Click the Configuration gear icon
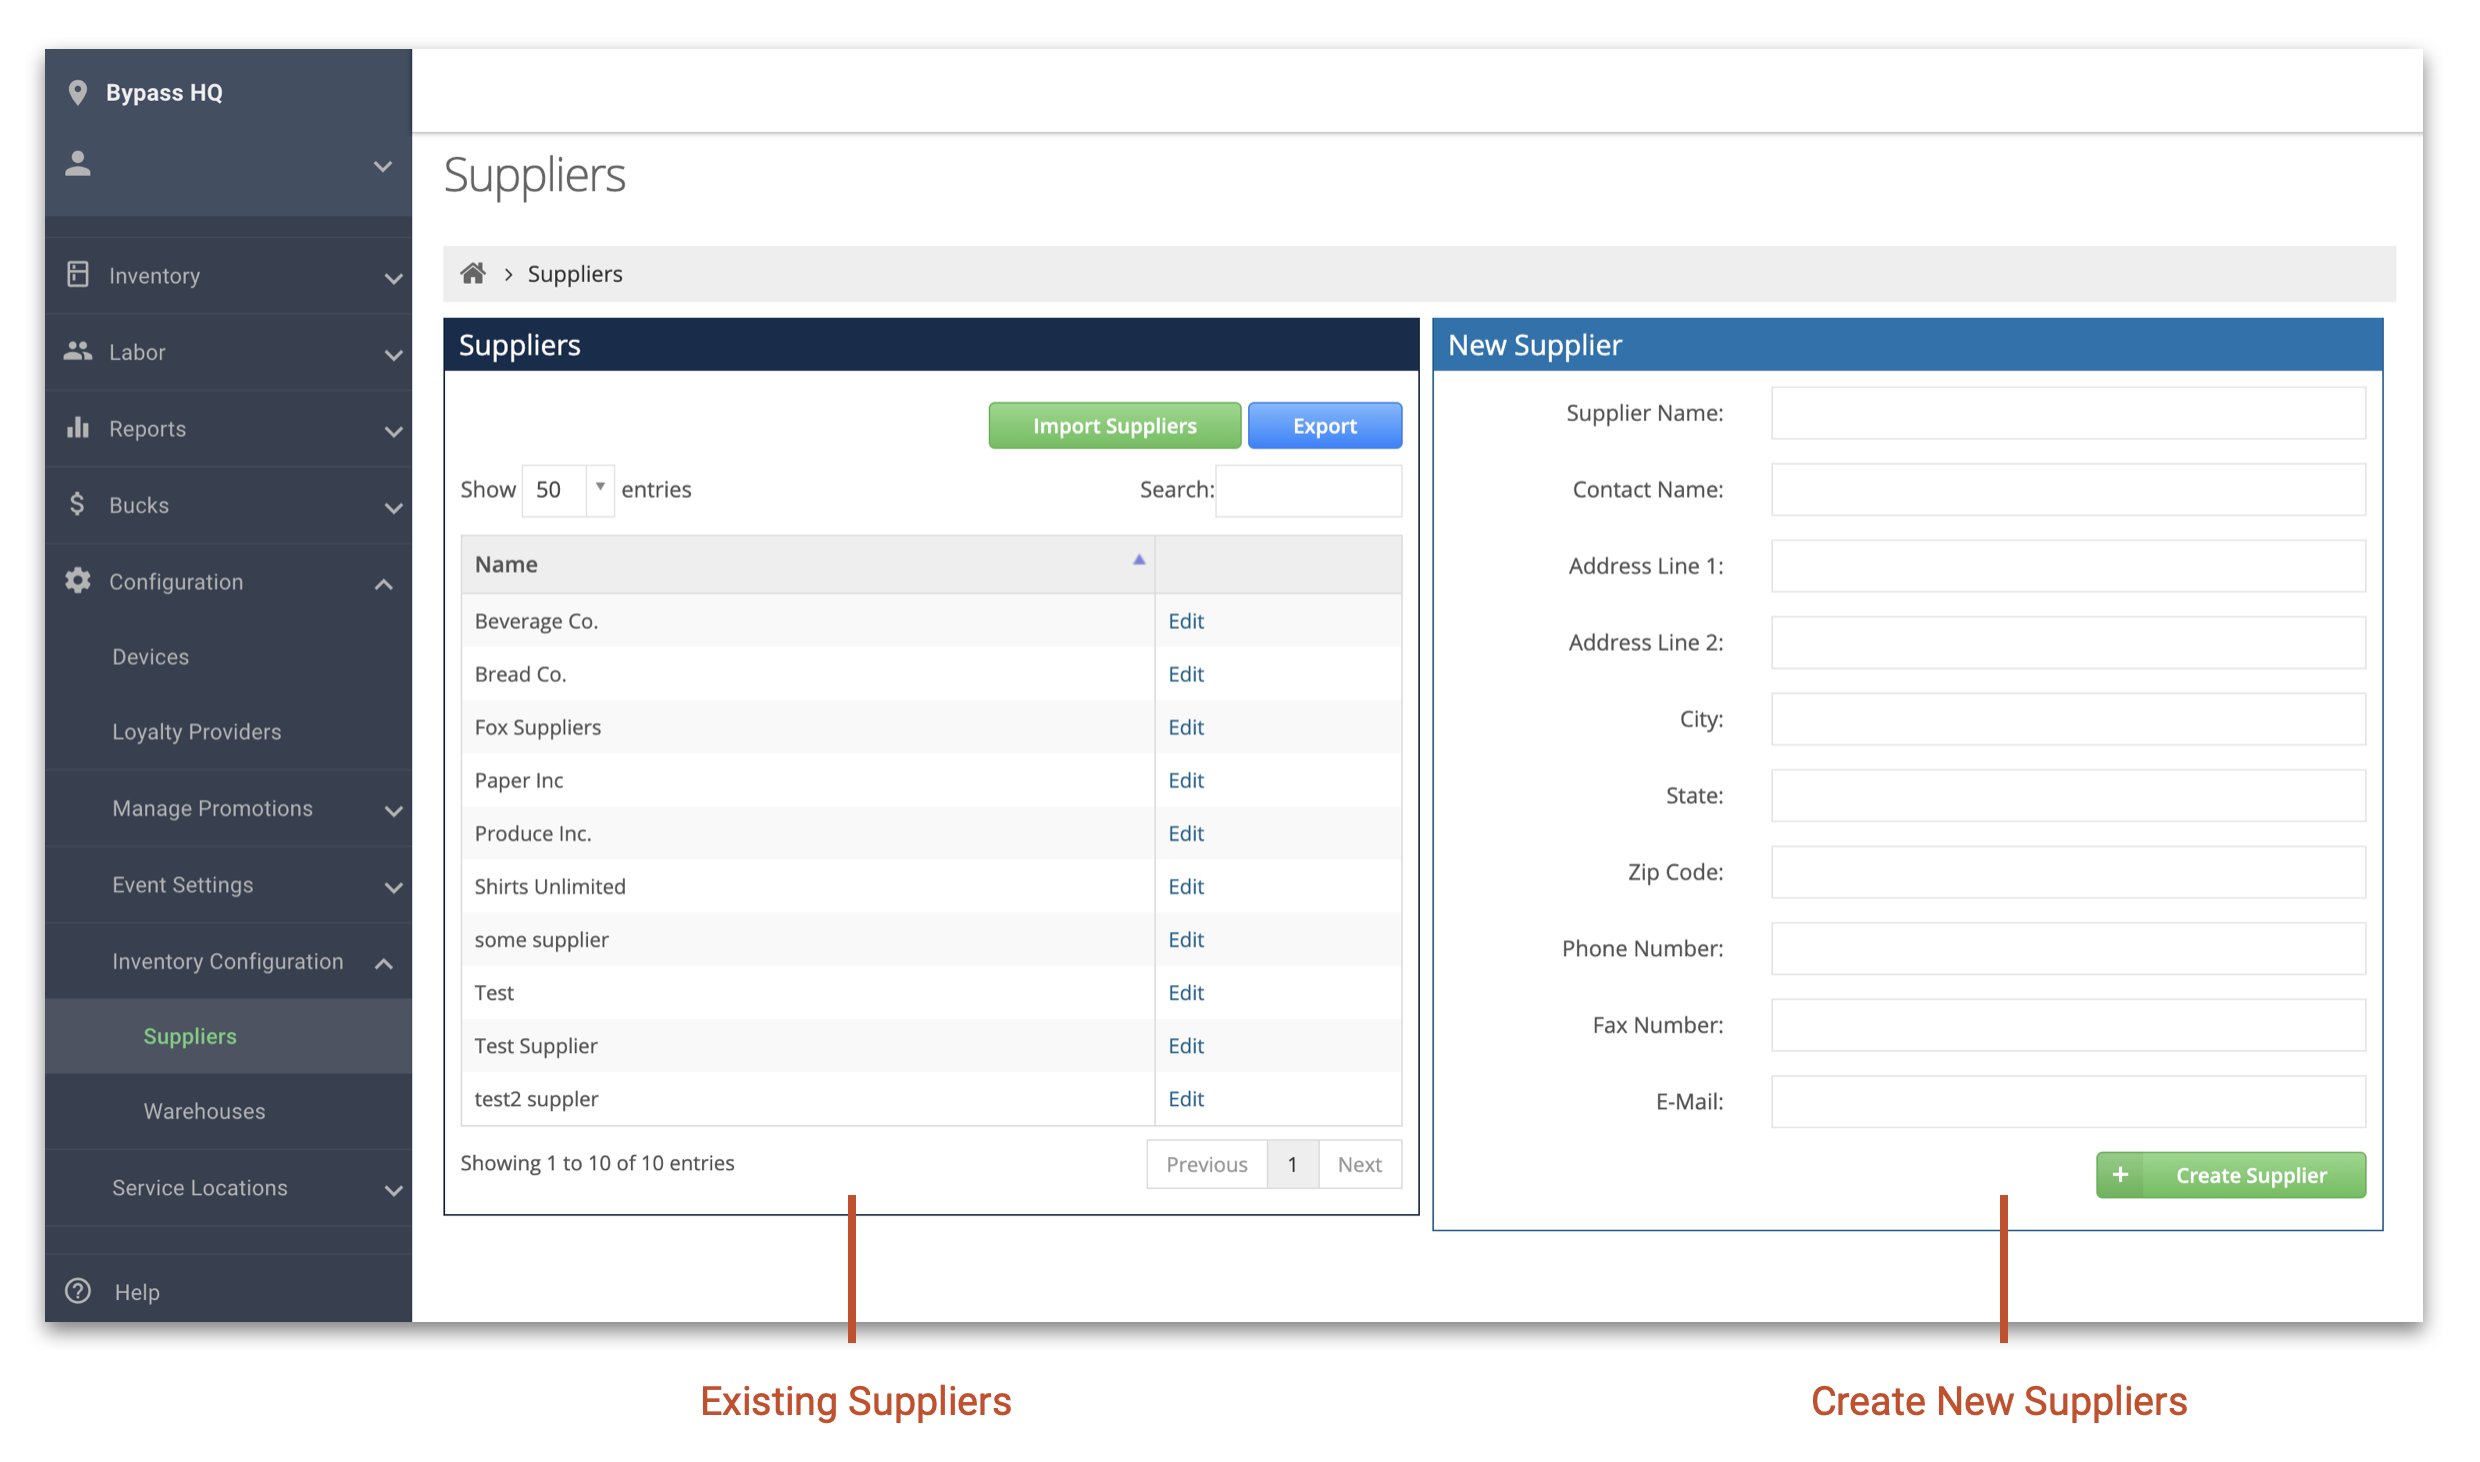Viewport: 2480px width, 1462px height. pos(75,580)
